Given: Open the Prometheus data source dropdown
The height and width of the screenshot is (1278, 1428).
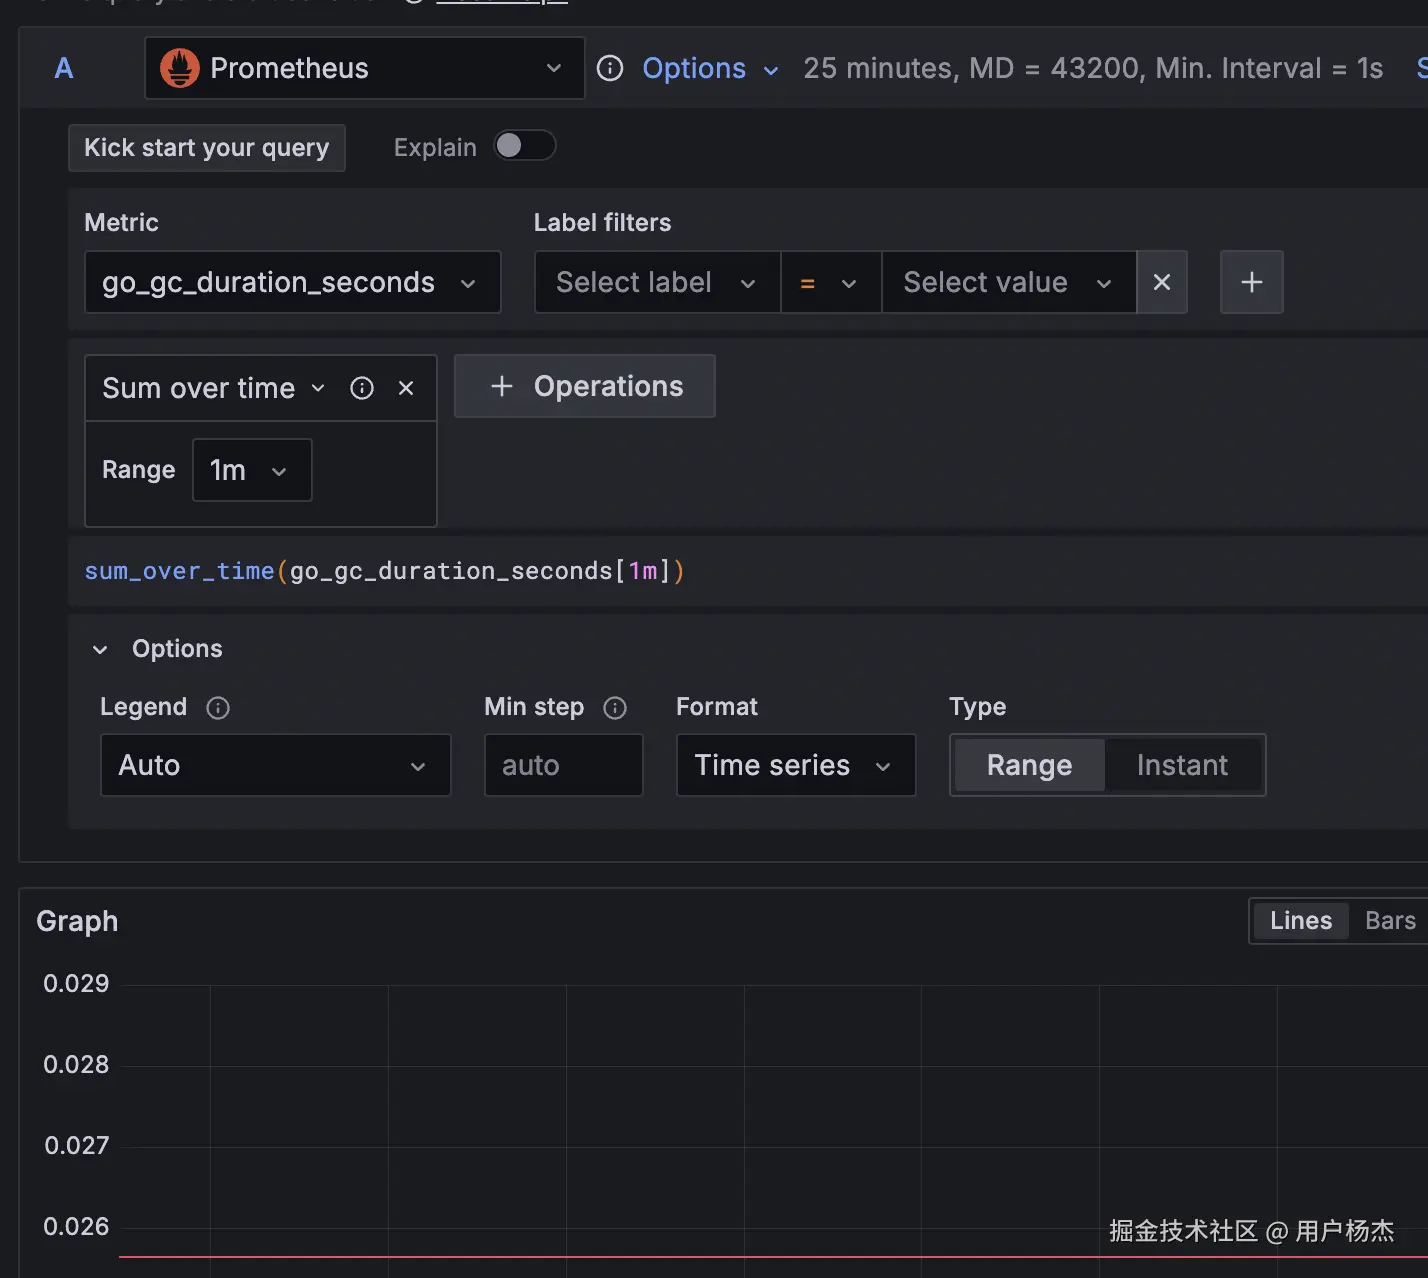Looking at the screenshot, I should coord(365,68).
